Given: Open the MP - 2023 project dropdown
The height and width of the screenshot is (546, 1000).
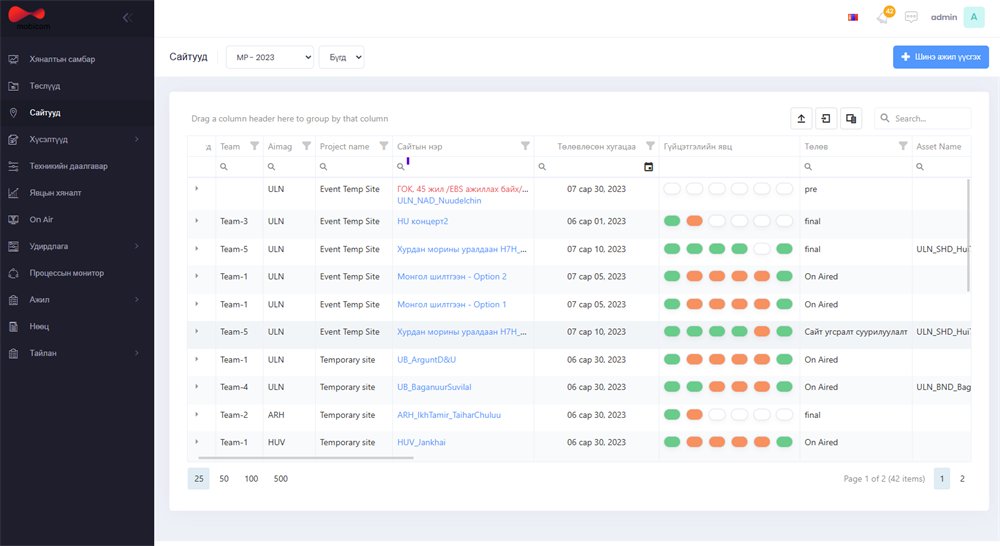Looking at the screenshot, I should point(270,57).
